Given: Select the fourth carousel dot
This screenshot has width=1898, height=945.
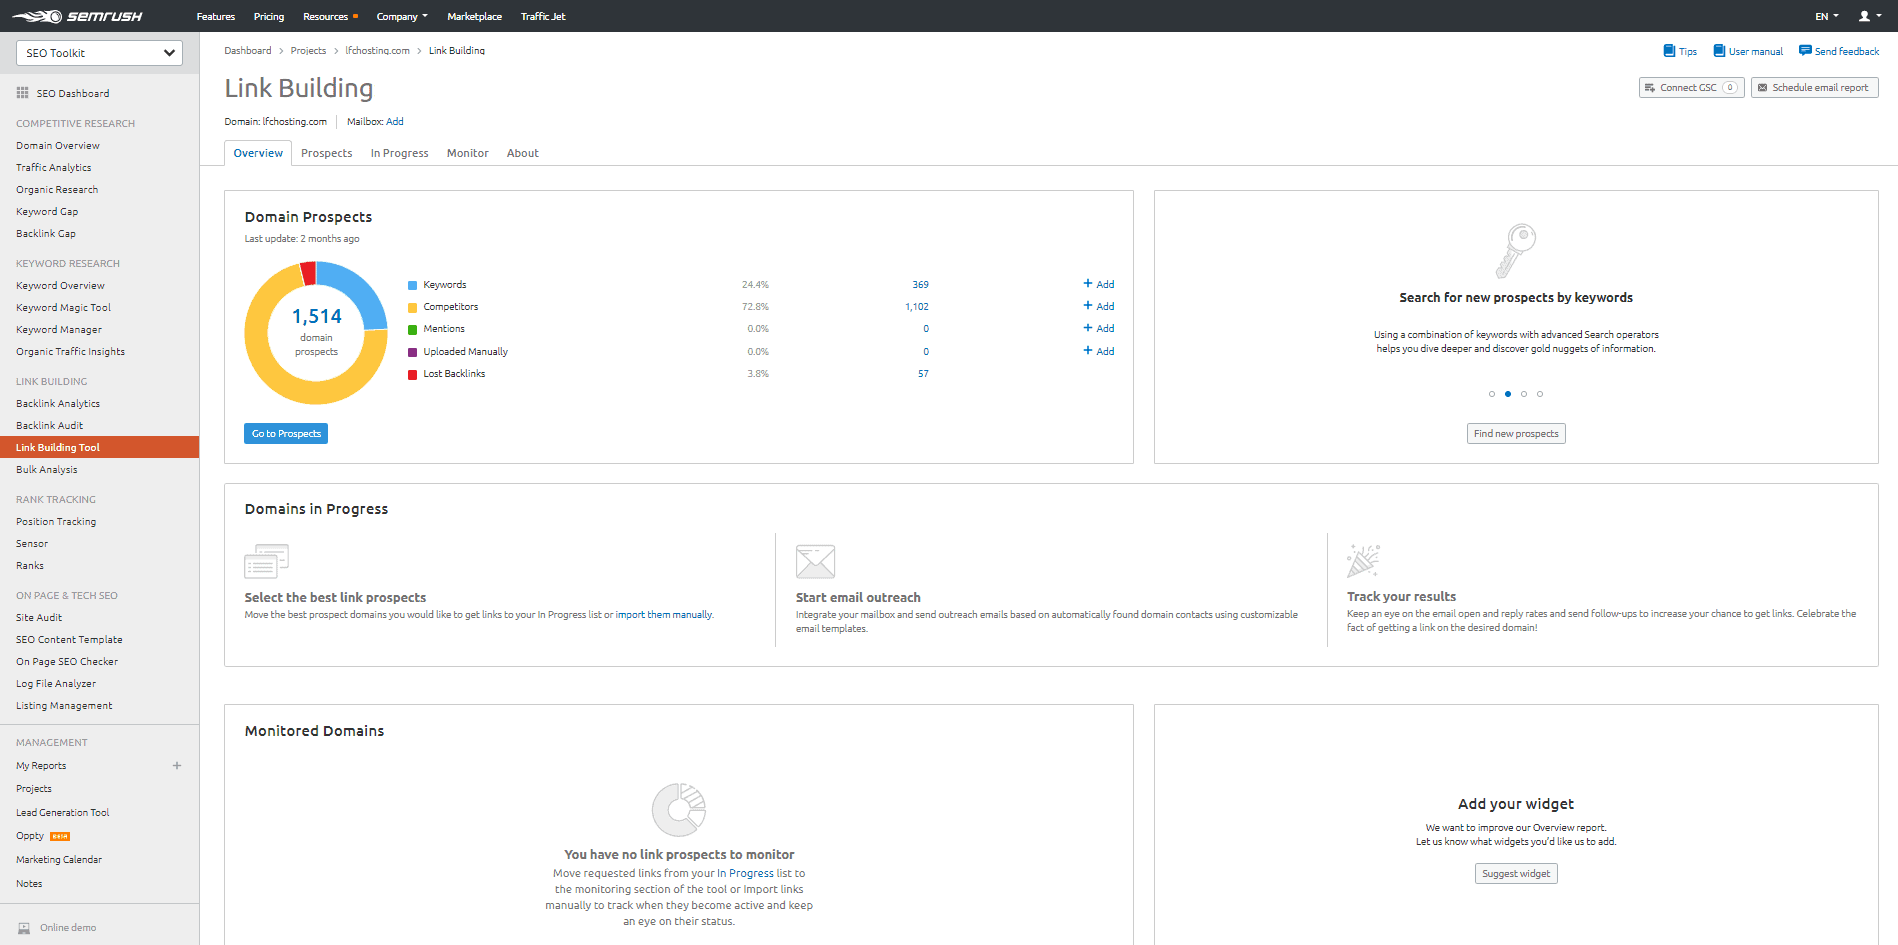Looking at the screenshot, I should (x=1540, y=394).
